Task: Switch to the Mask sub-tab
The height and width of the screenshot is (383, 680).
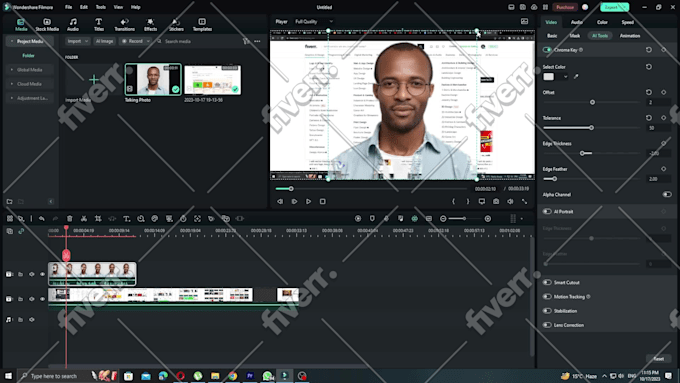Action: (x=575, y=36)
